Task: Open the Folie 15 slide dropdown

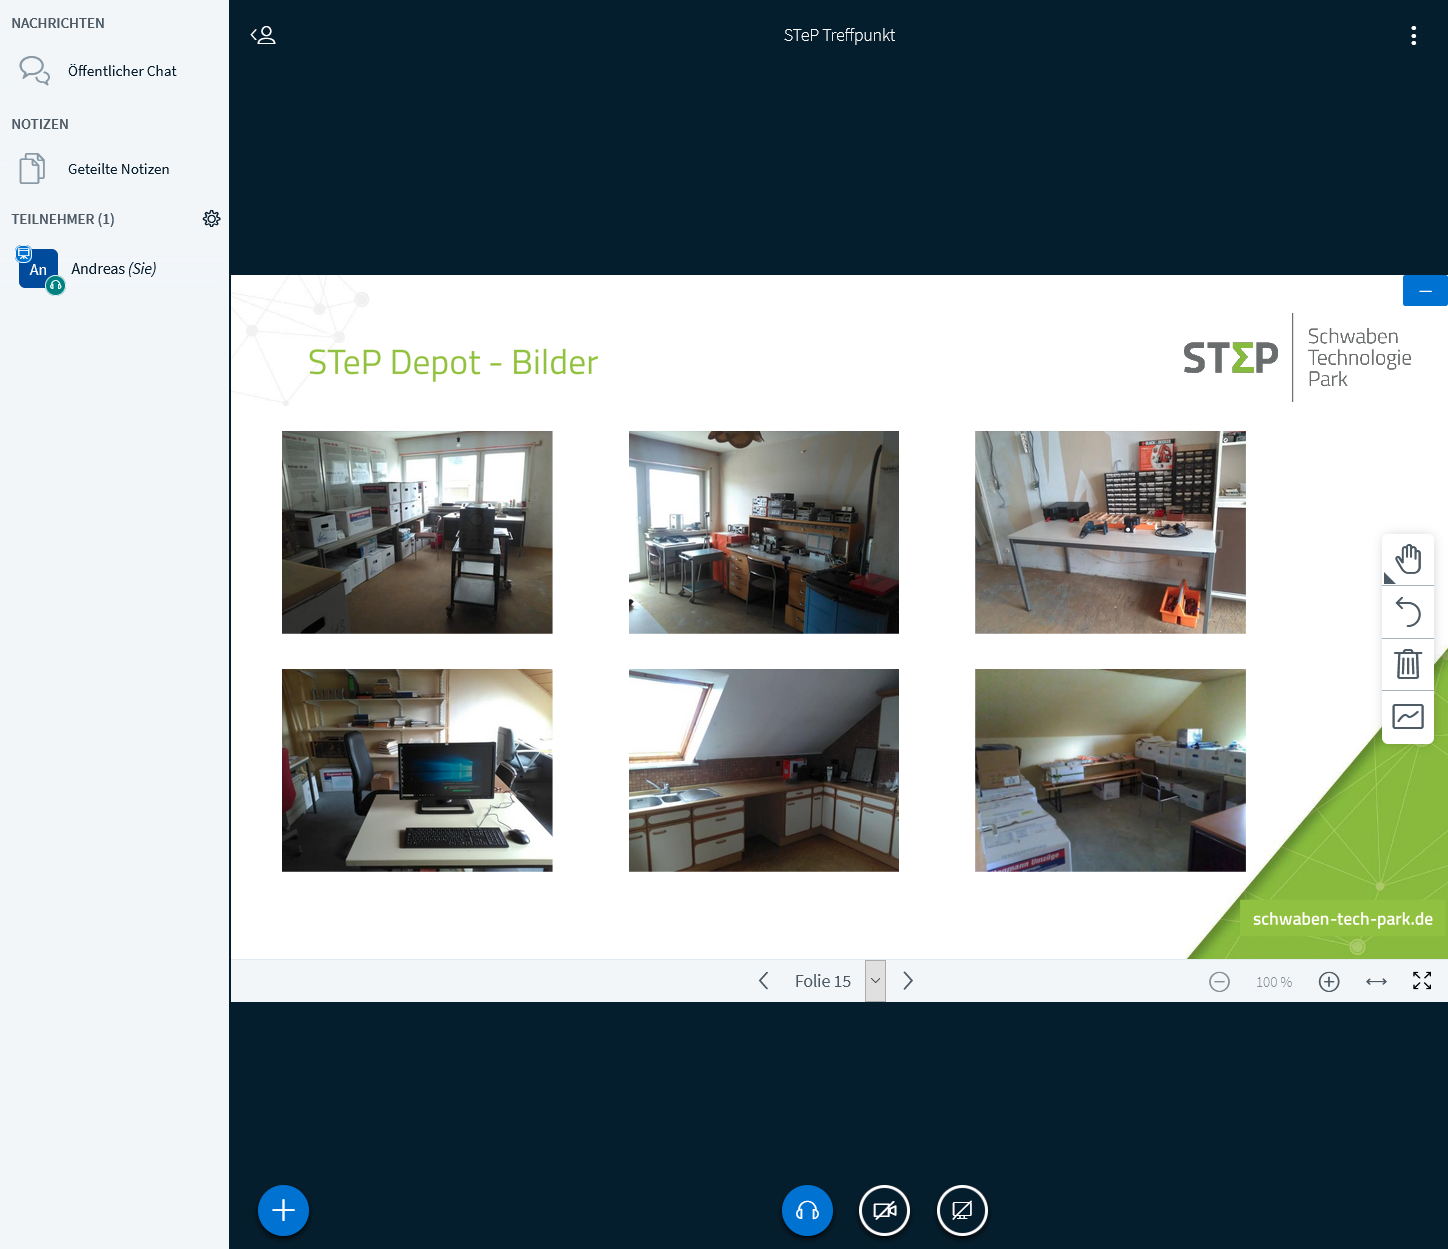Action: 874,981
